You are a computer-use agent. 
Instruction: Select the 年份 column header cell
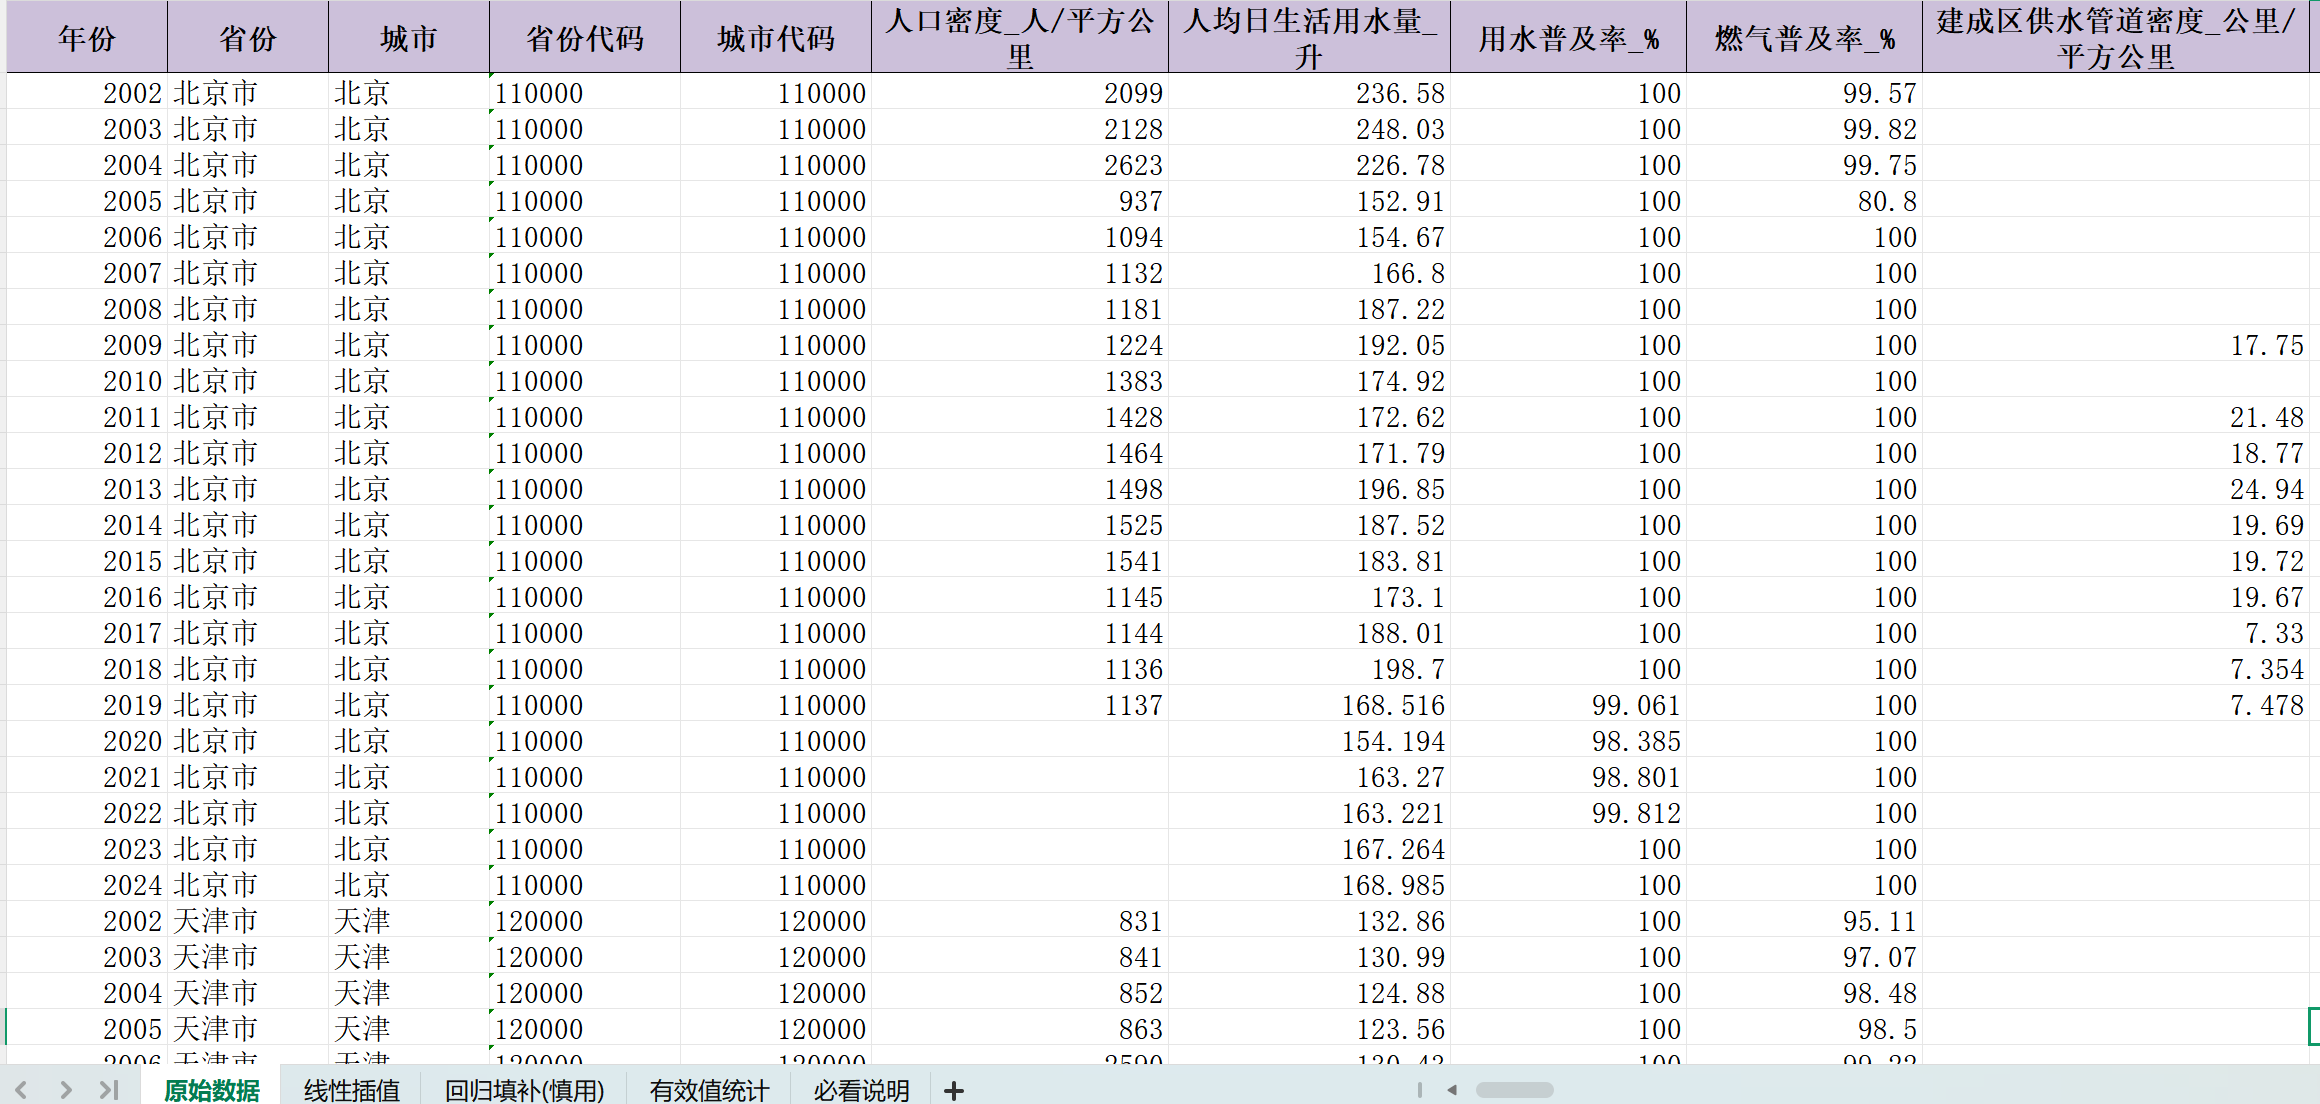pos(87,38)
